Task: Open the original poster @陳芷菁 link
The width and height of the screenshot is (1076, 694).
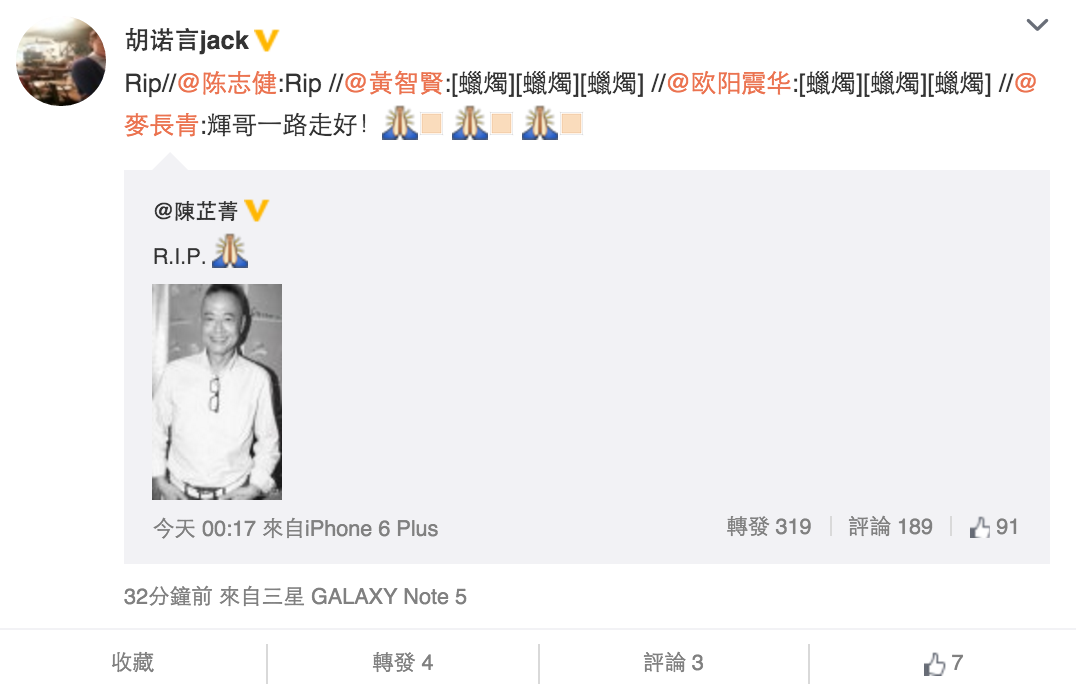Action: pyautogui.click(x=196, y=211)
